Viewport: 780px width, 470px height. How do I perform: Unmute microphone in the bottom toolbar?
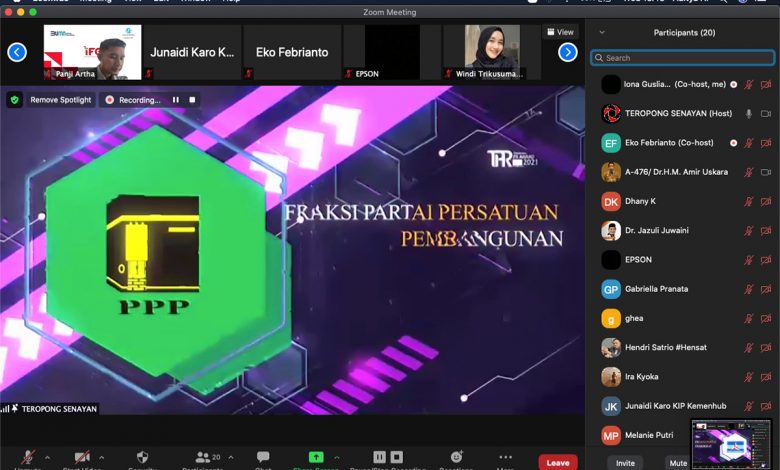click(x=28, y=458)
